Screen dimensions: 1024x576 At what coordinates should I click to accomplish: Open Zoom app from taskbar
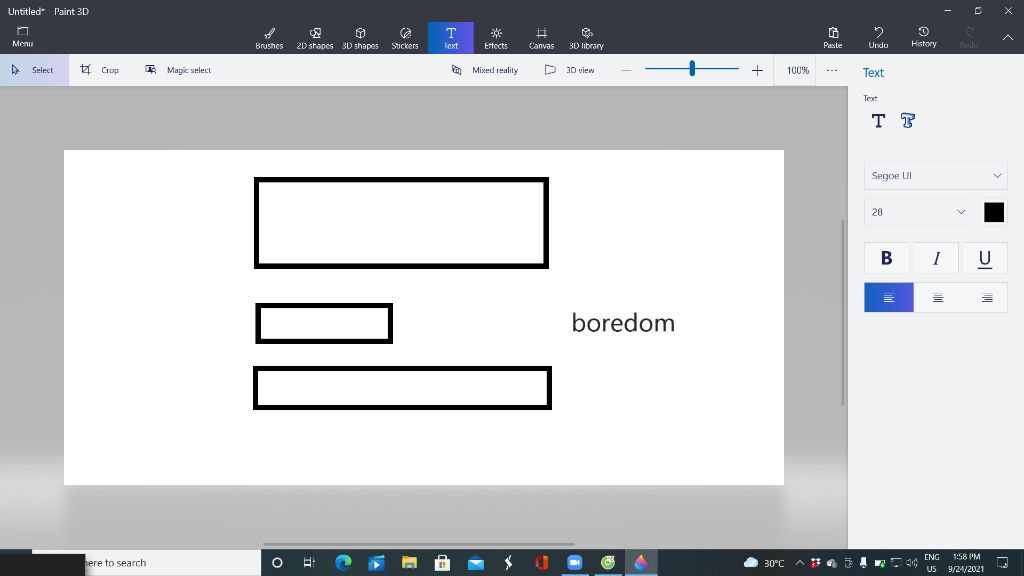click(574, 562)
